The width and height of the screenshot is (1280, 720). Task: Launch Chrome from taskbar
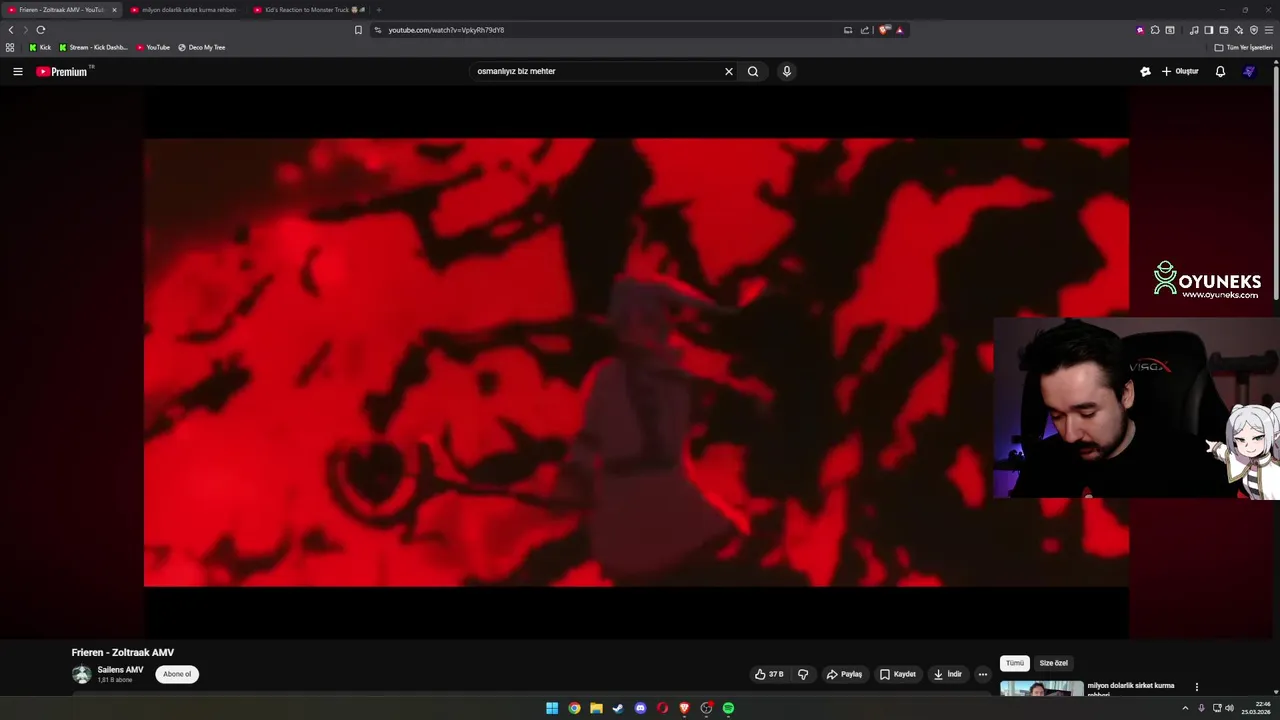tap(574, 708)
